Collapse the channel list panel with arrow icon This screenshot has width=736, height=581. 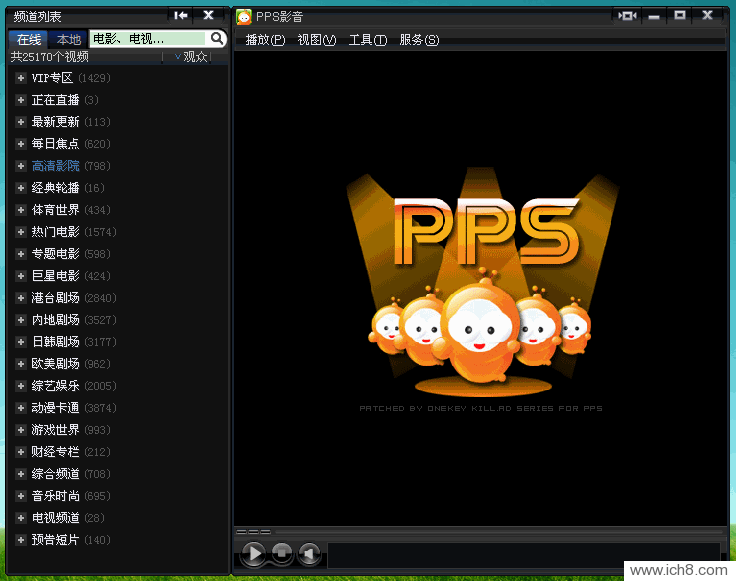(x=180, y=15)
